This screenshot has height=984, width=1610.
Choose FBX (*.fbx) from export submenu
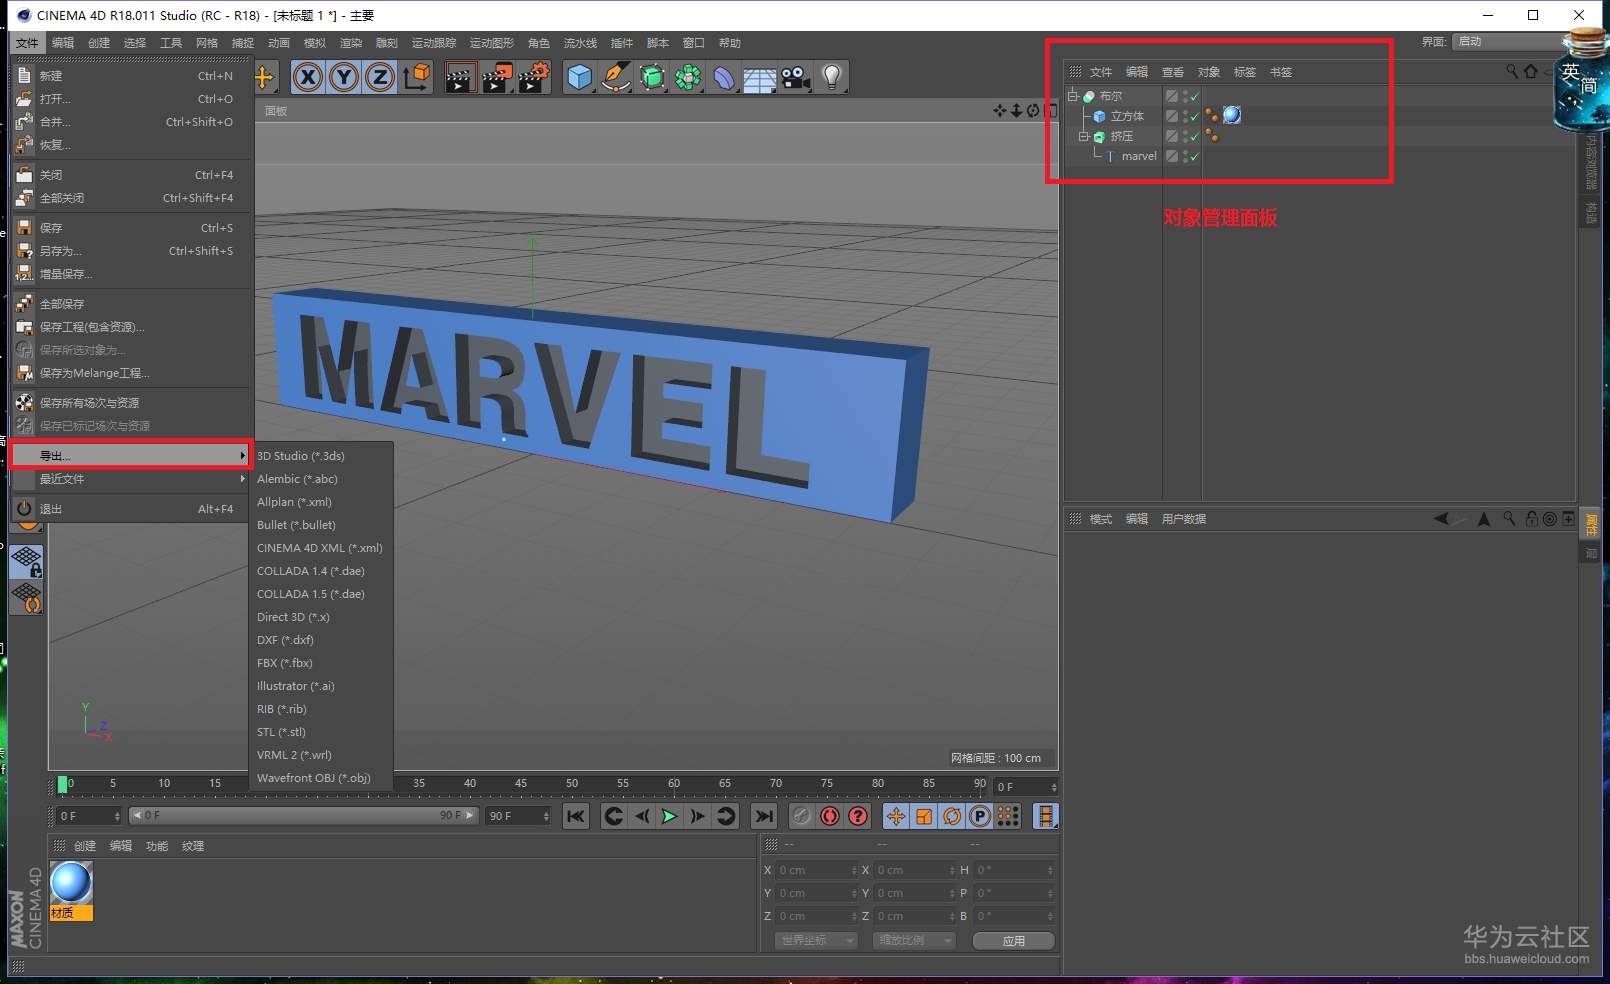[285, 663]
